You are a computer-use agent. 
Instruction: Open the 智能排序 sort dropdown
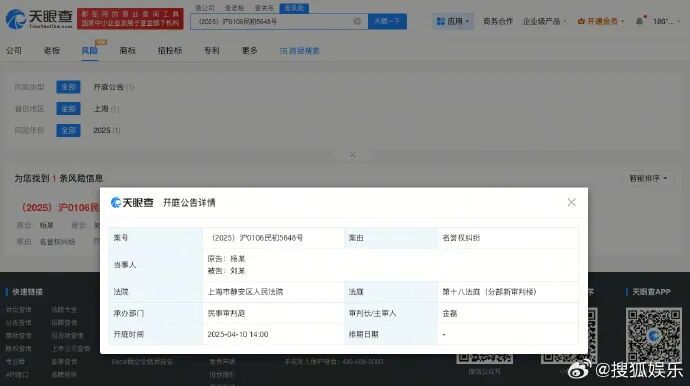[648, 178]
